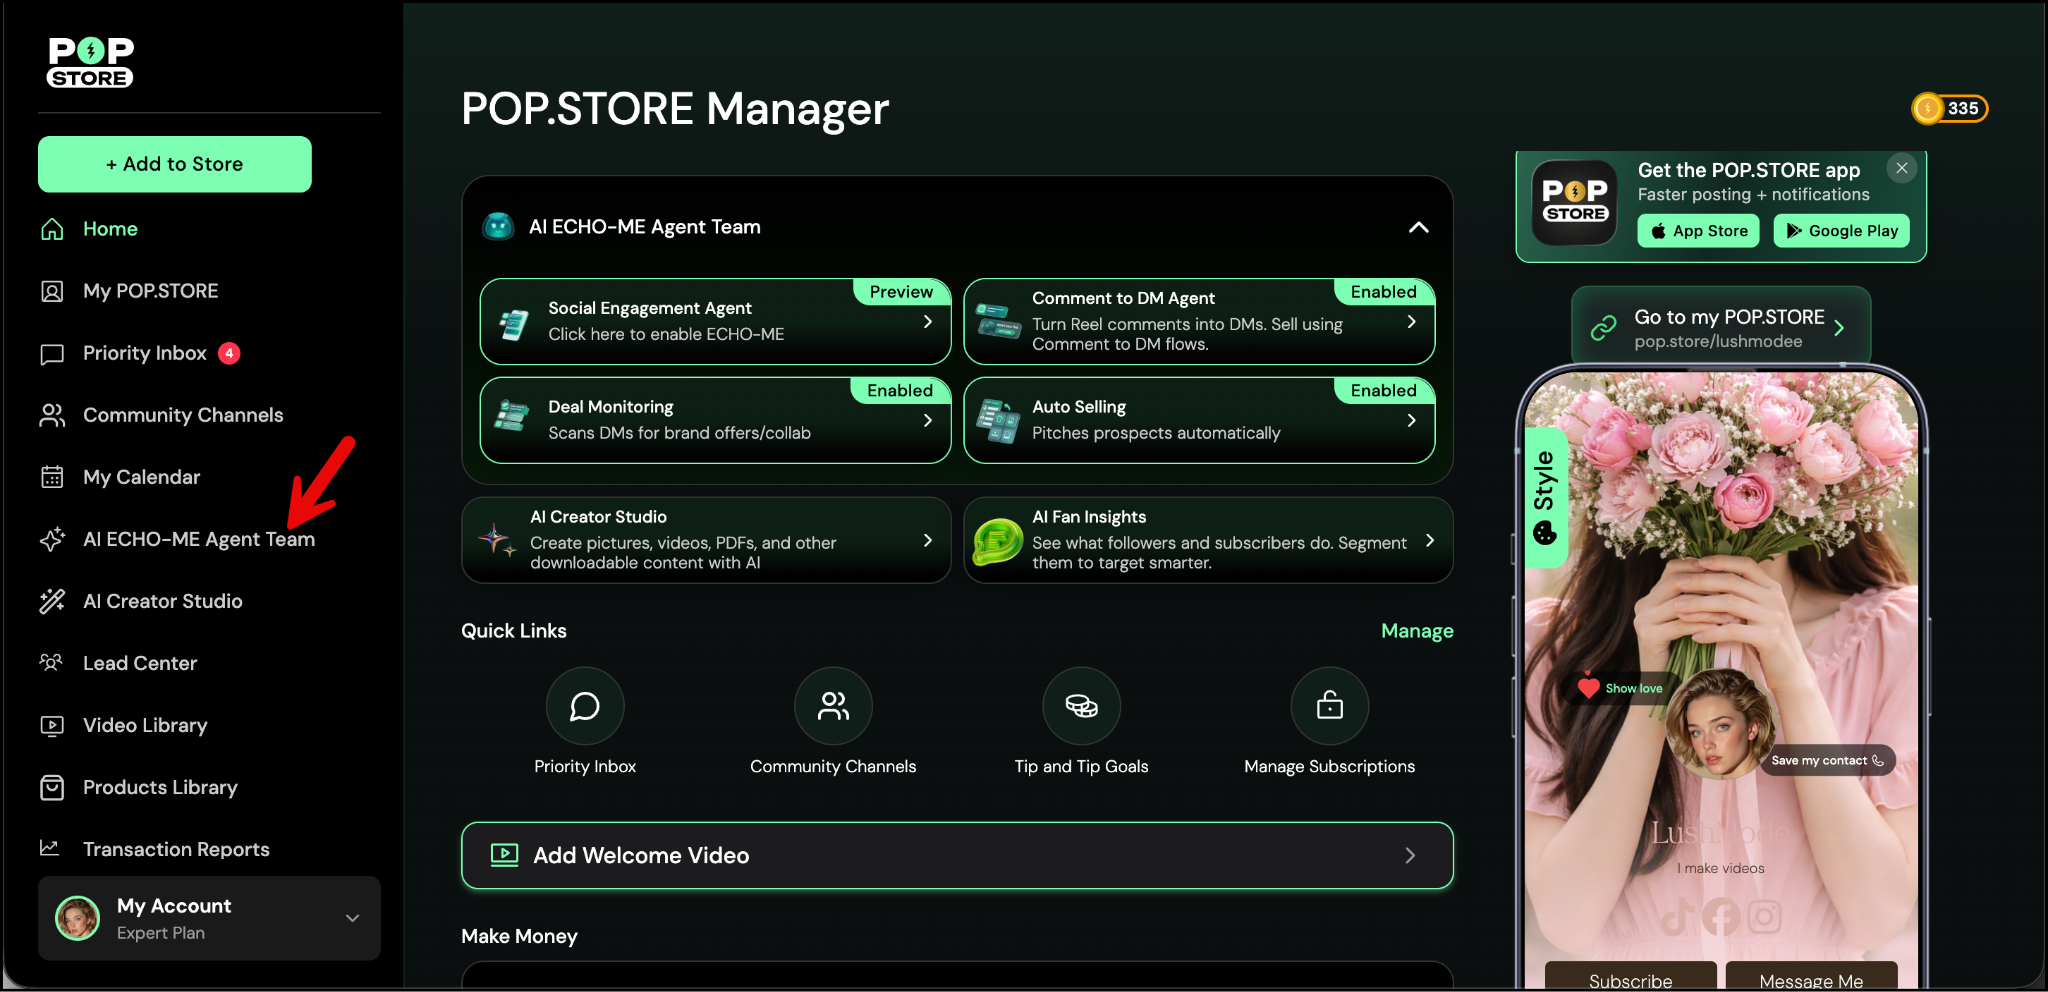Click the Priority Inbox quick link icon

(x=585, y=706)
